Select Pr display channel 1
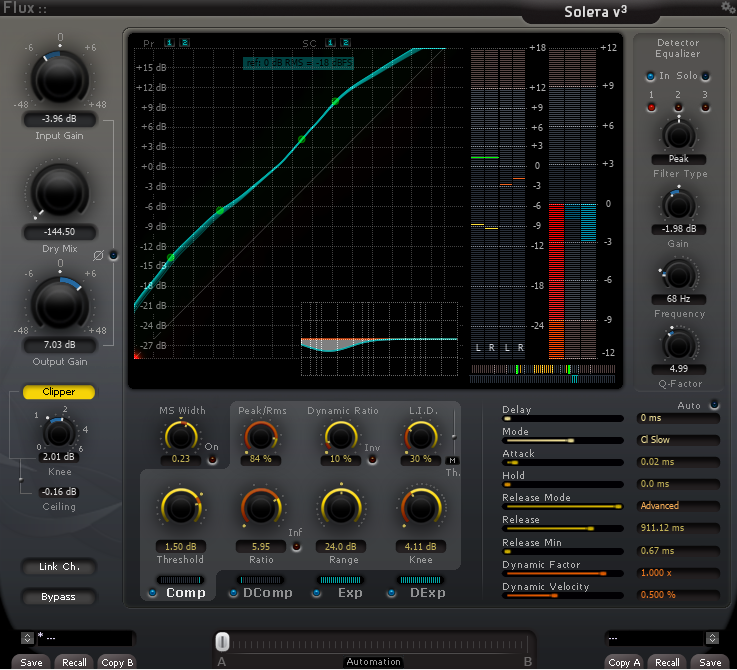 [x=169, y=43]
